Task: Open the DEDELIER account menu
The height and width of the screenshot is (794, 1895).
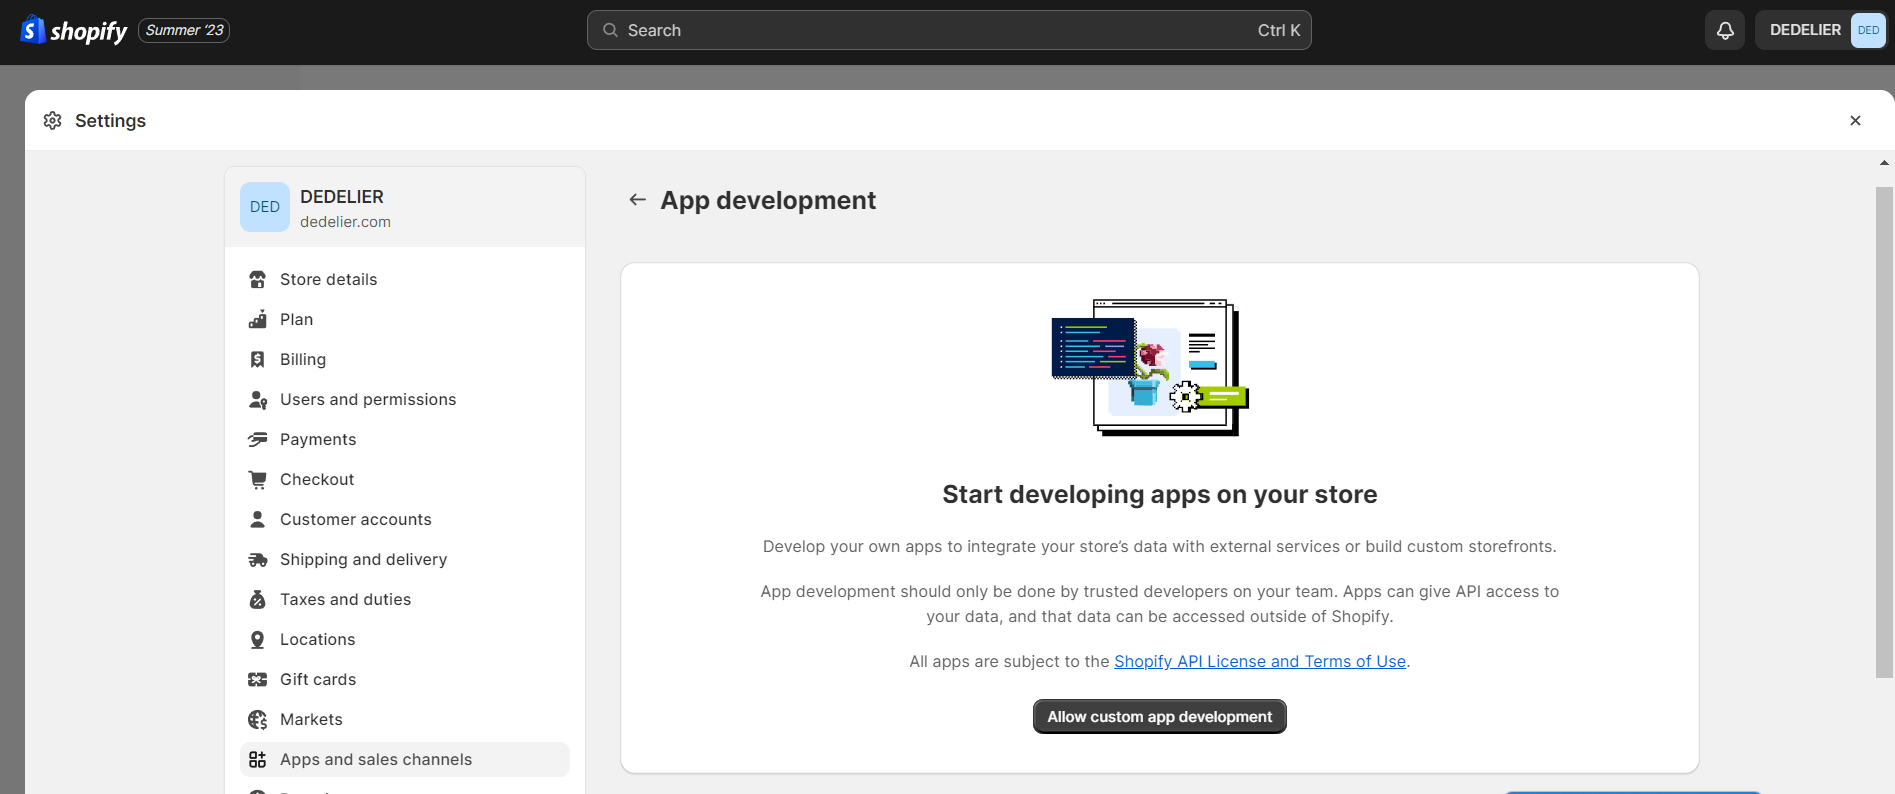Action: click(x=1821, y=30)
